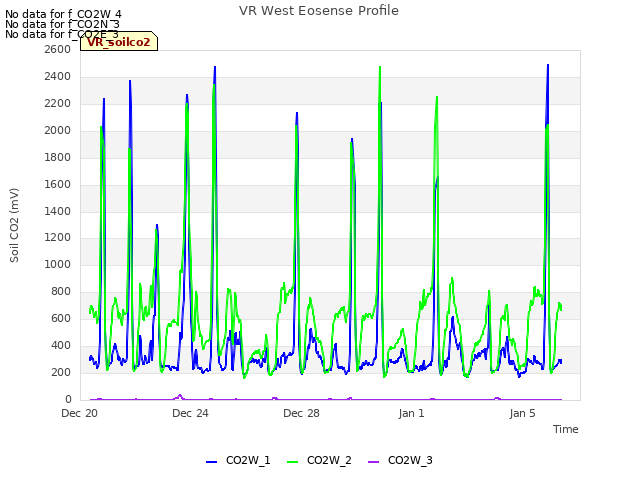Click the 'No data for f_CO2W_4' message

point(63,15)
